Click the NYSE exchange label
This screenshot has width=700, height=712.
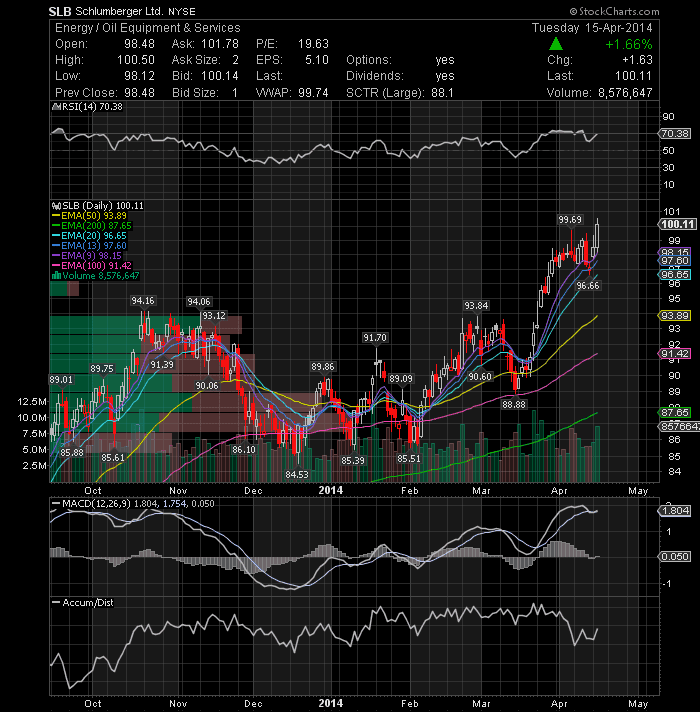(182, 12)
